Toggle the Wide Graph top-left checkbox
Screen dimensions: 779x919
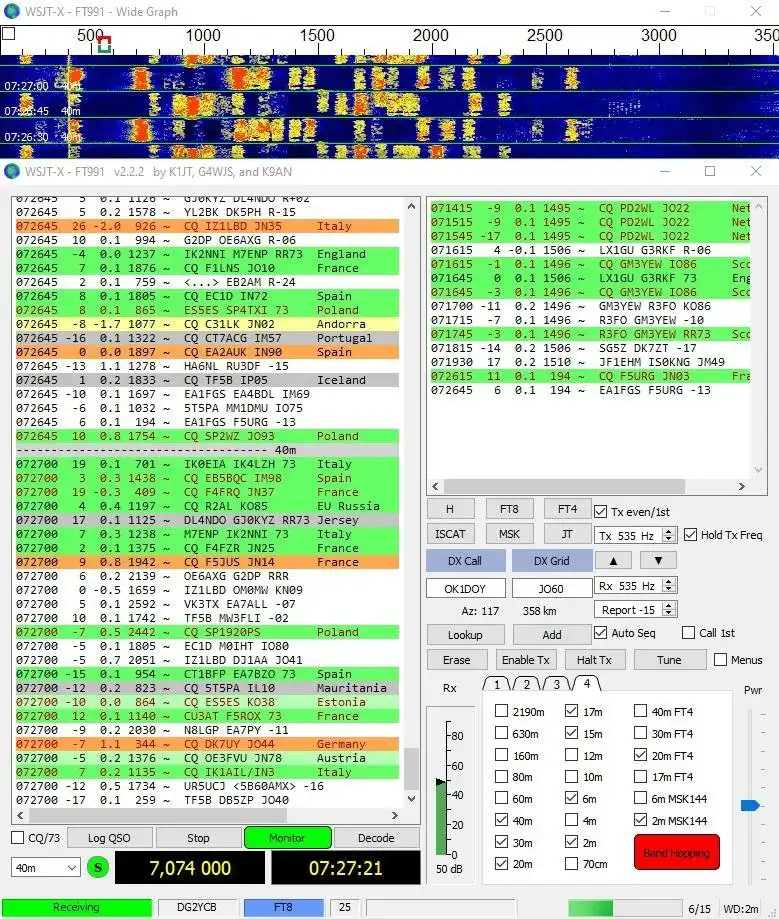tap(8, 34)
